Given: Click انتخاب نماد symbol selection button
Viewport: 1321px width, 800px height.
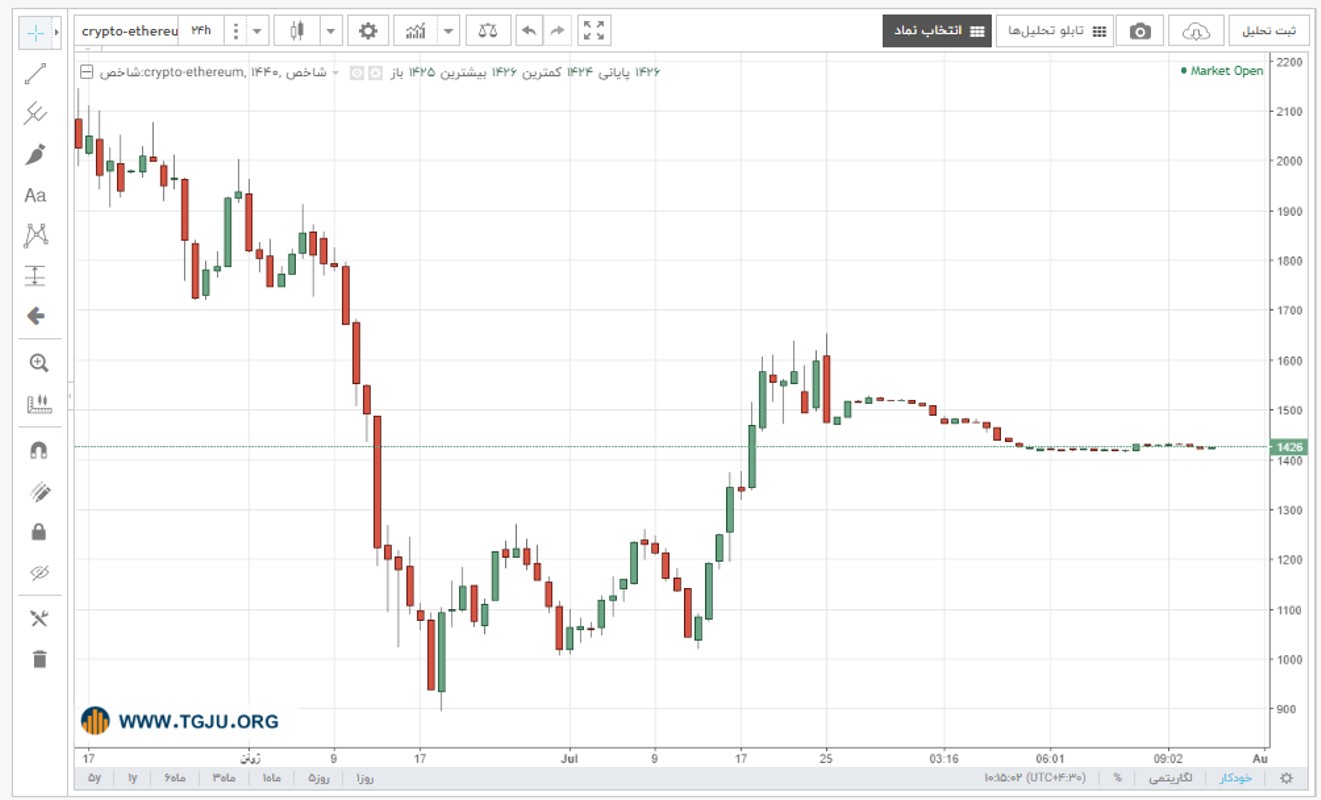Looking at the screenshot, I should click(936, 31).
